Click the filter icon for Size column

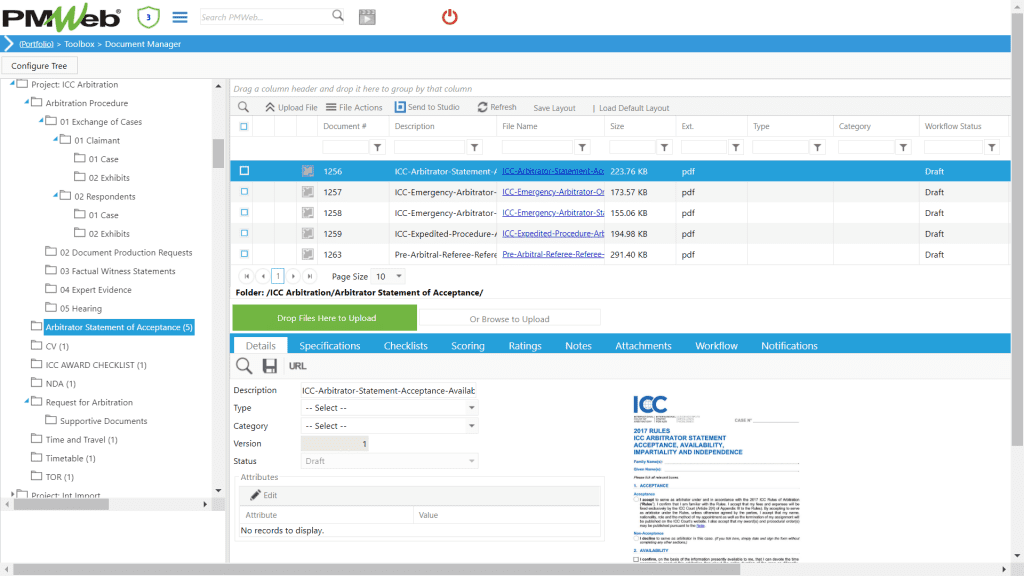click(x=664, y=148)
